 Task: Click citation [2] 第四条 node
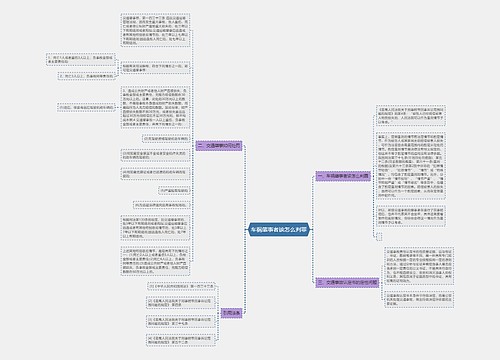(x=181, y=303)
